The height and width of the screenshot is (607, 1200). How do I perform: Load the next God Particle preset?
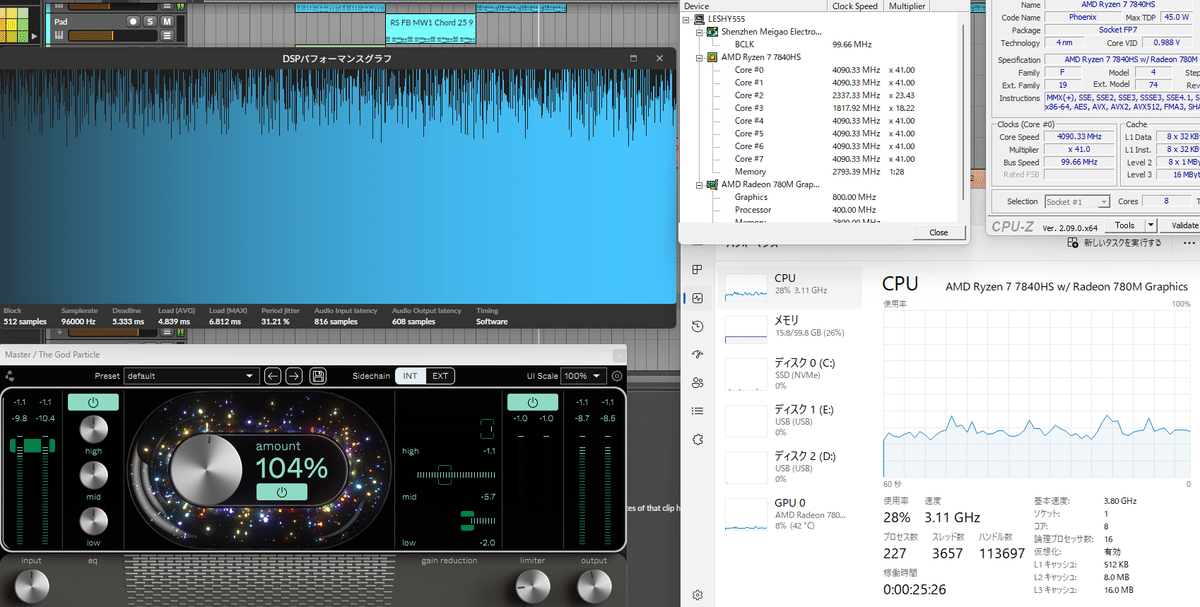click(293, 376)
